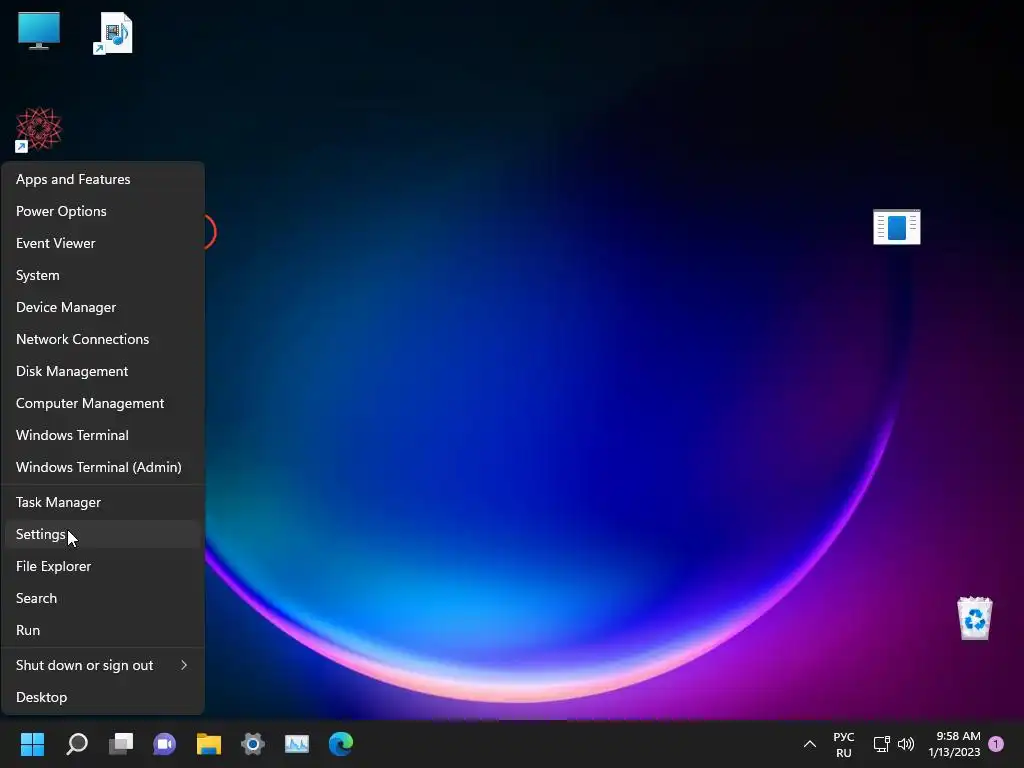Open the network tray icon
The image size is (1024, 768).
[882, 744]
